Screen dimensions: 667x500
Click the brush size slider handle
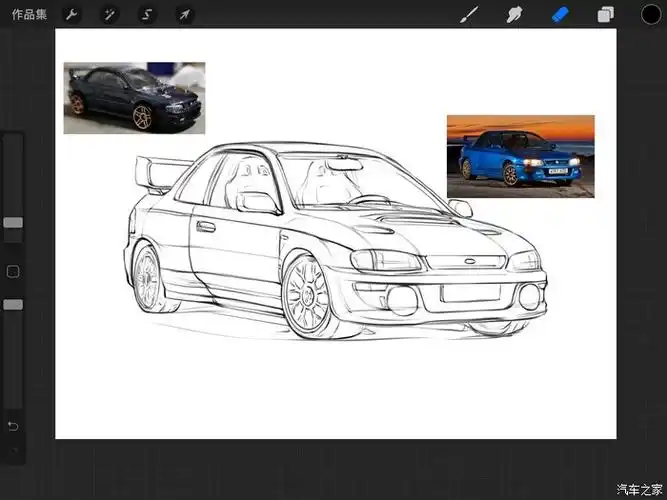(x=13, y=222)
